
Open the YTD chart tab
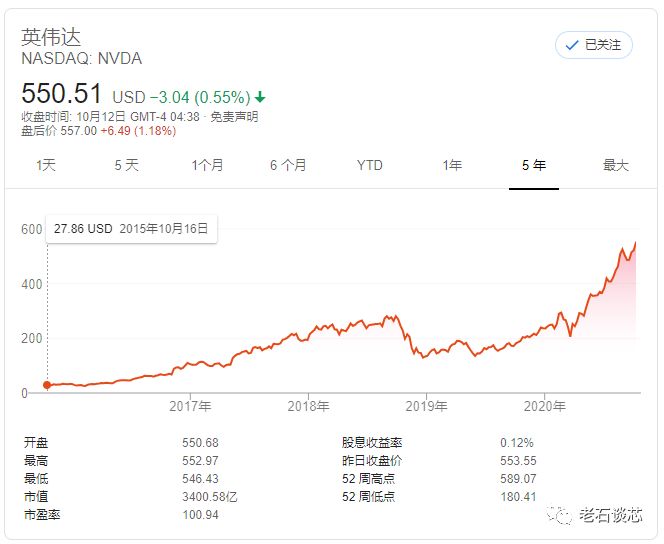(370, 165)
